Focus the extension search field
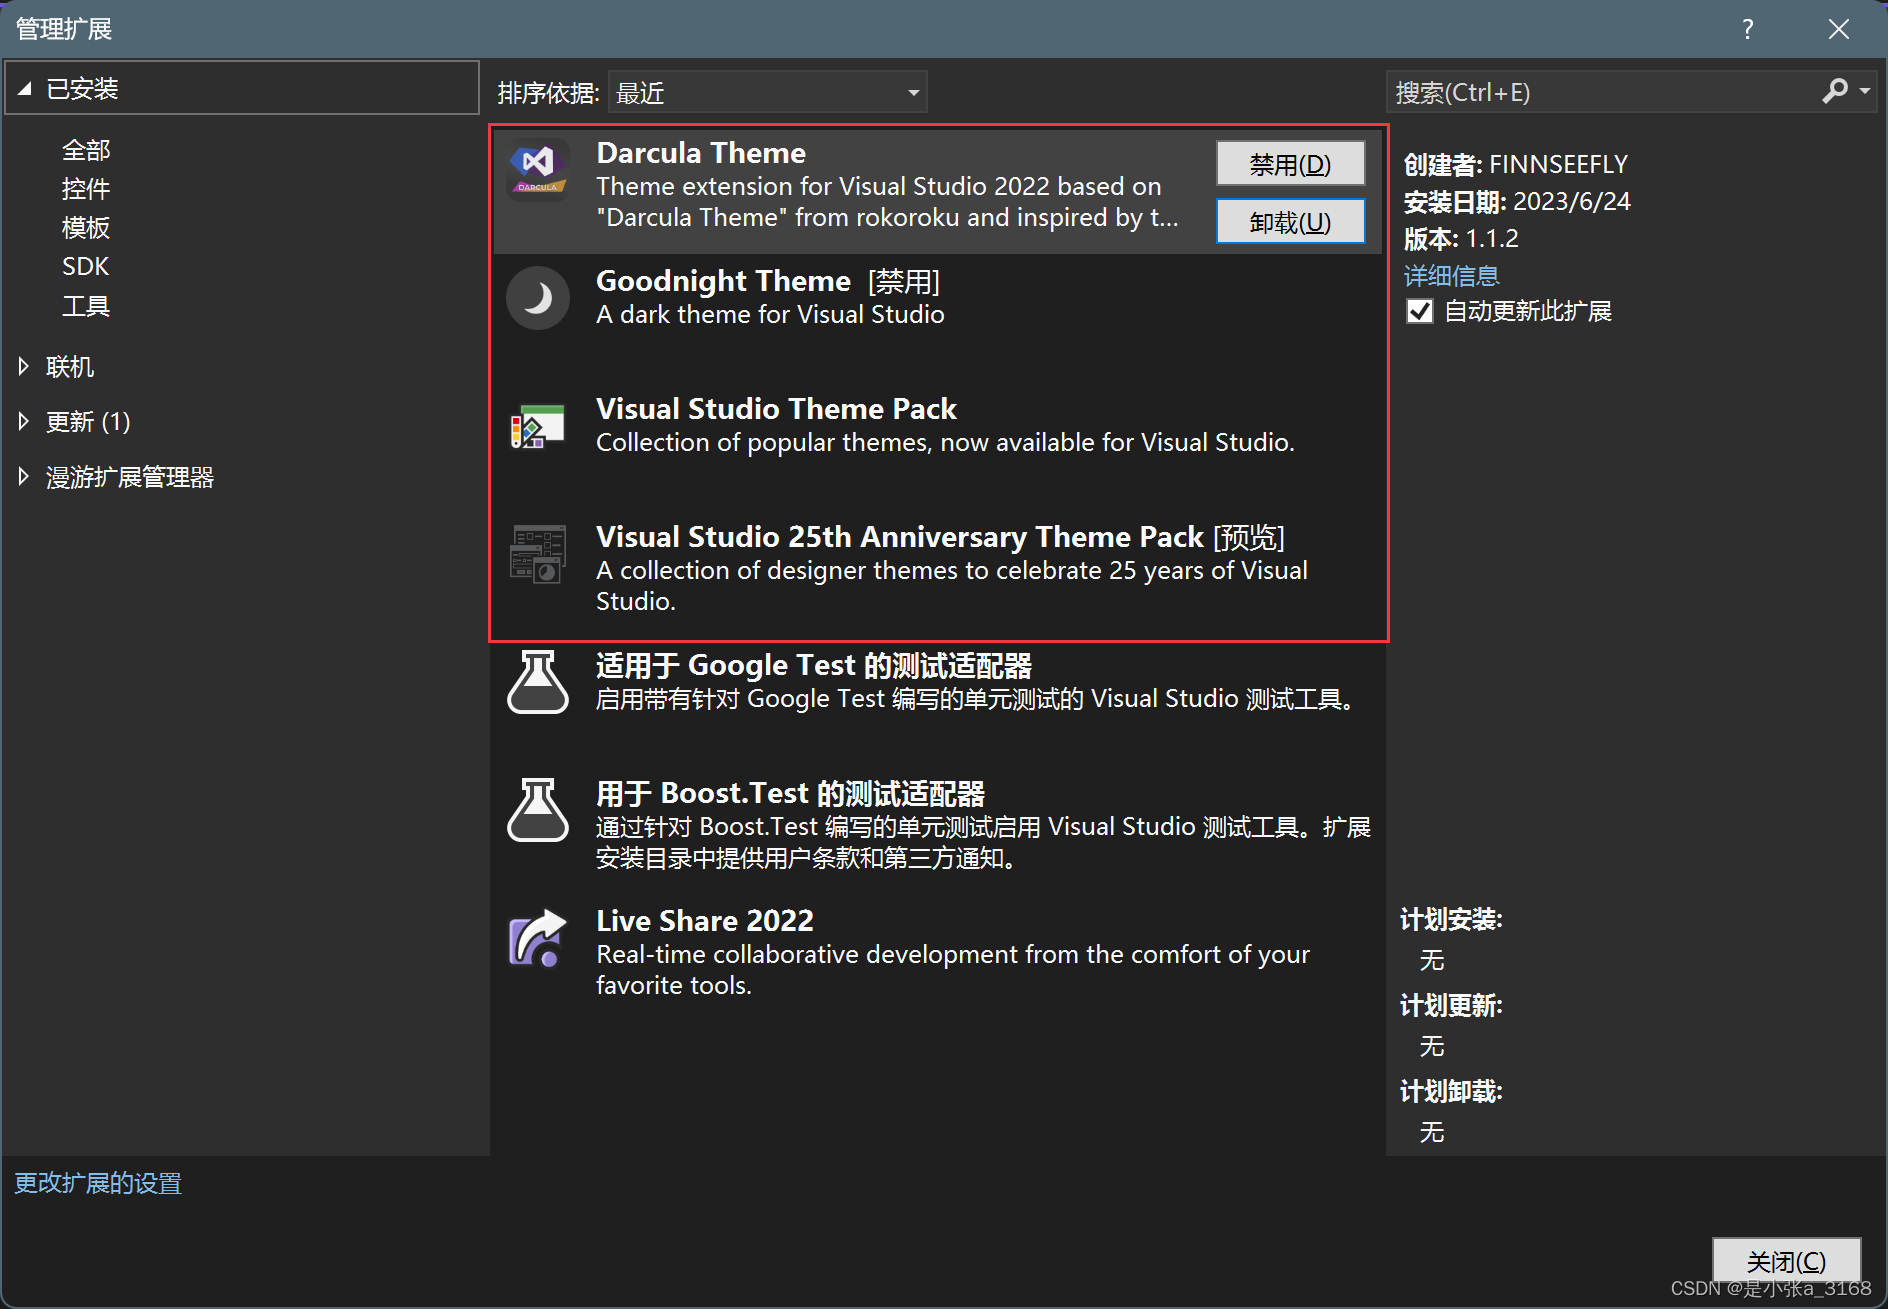The width and height of the screenshot is (1888, 1309). pos(1604,92)
